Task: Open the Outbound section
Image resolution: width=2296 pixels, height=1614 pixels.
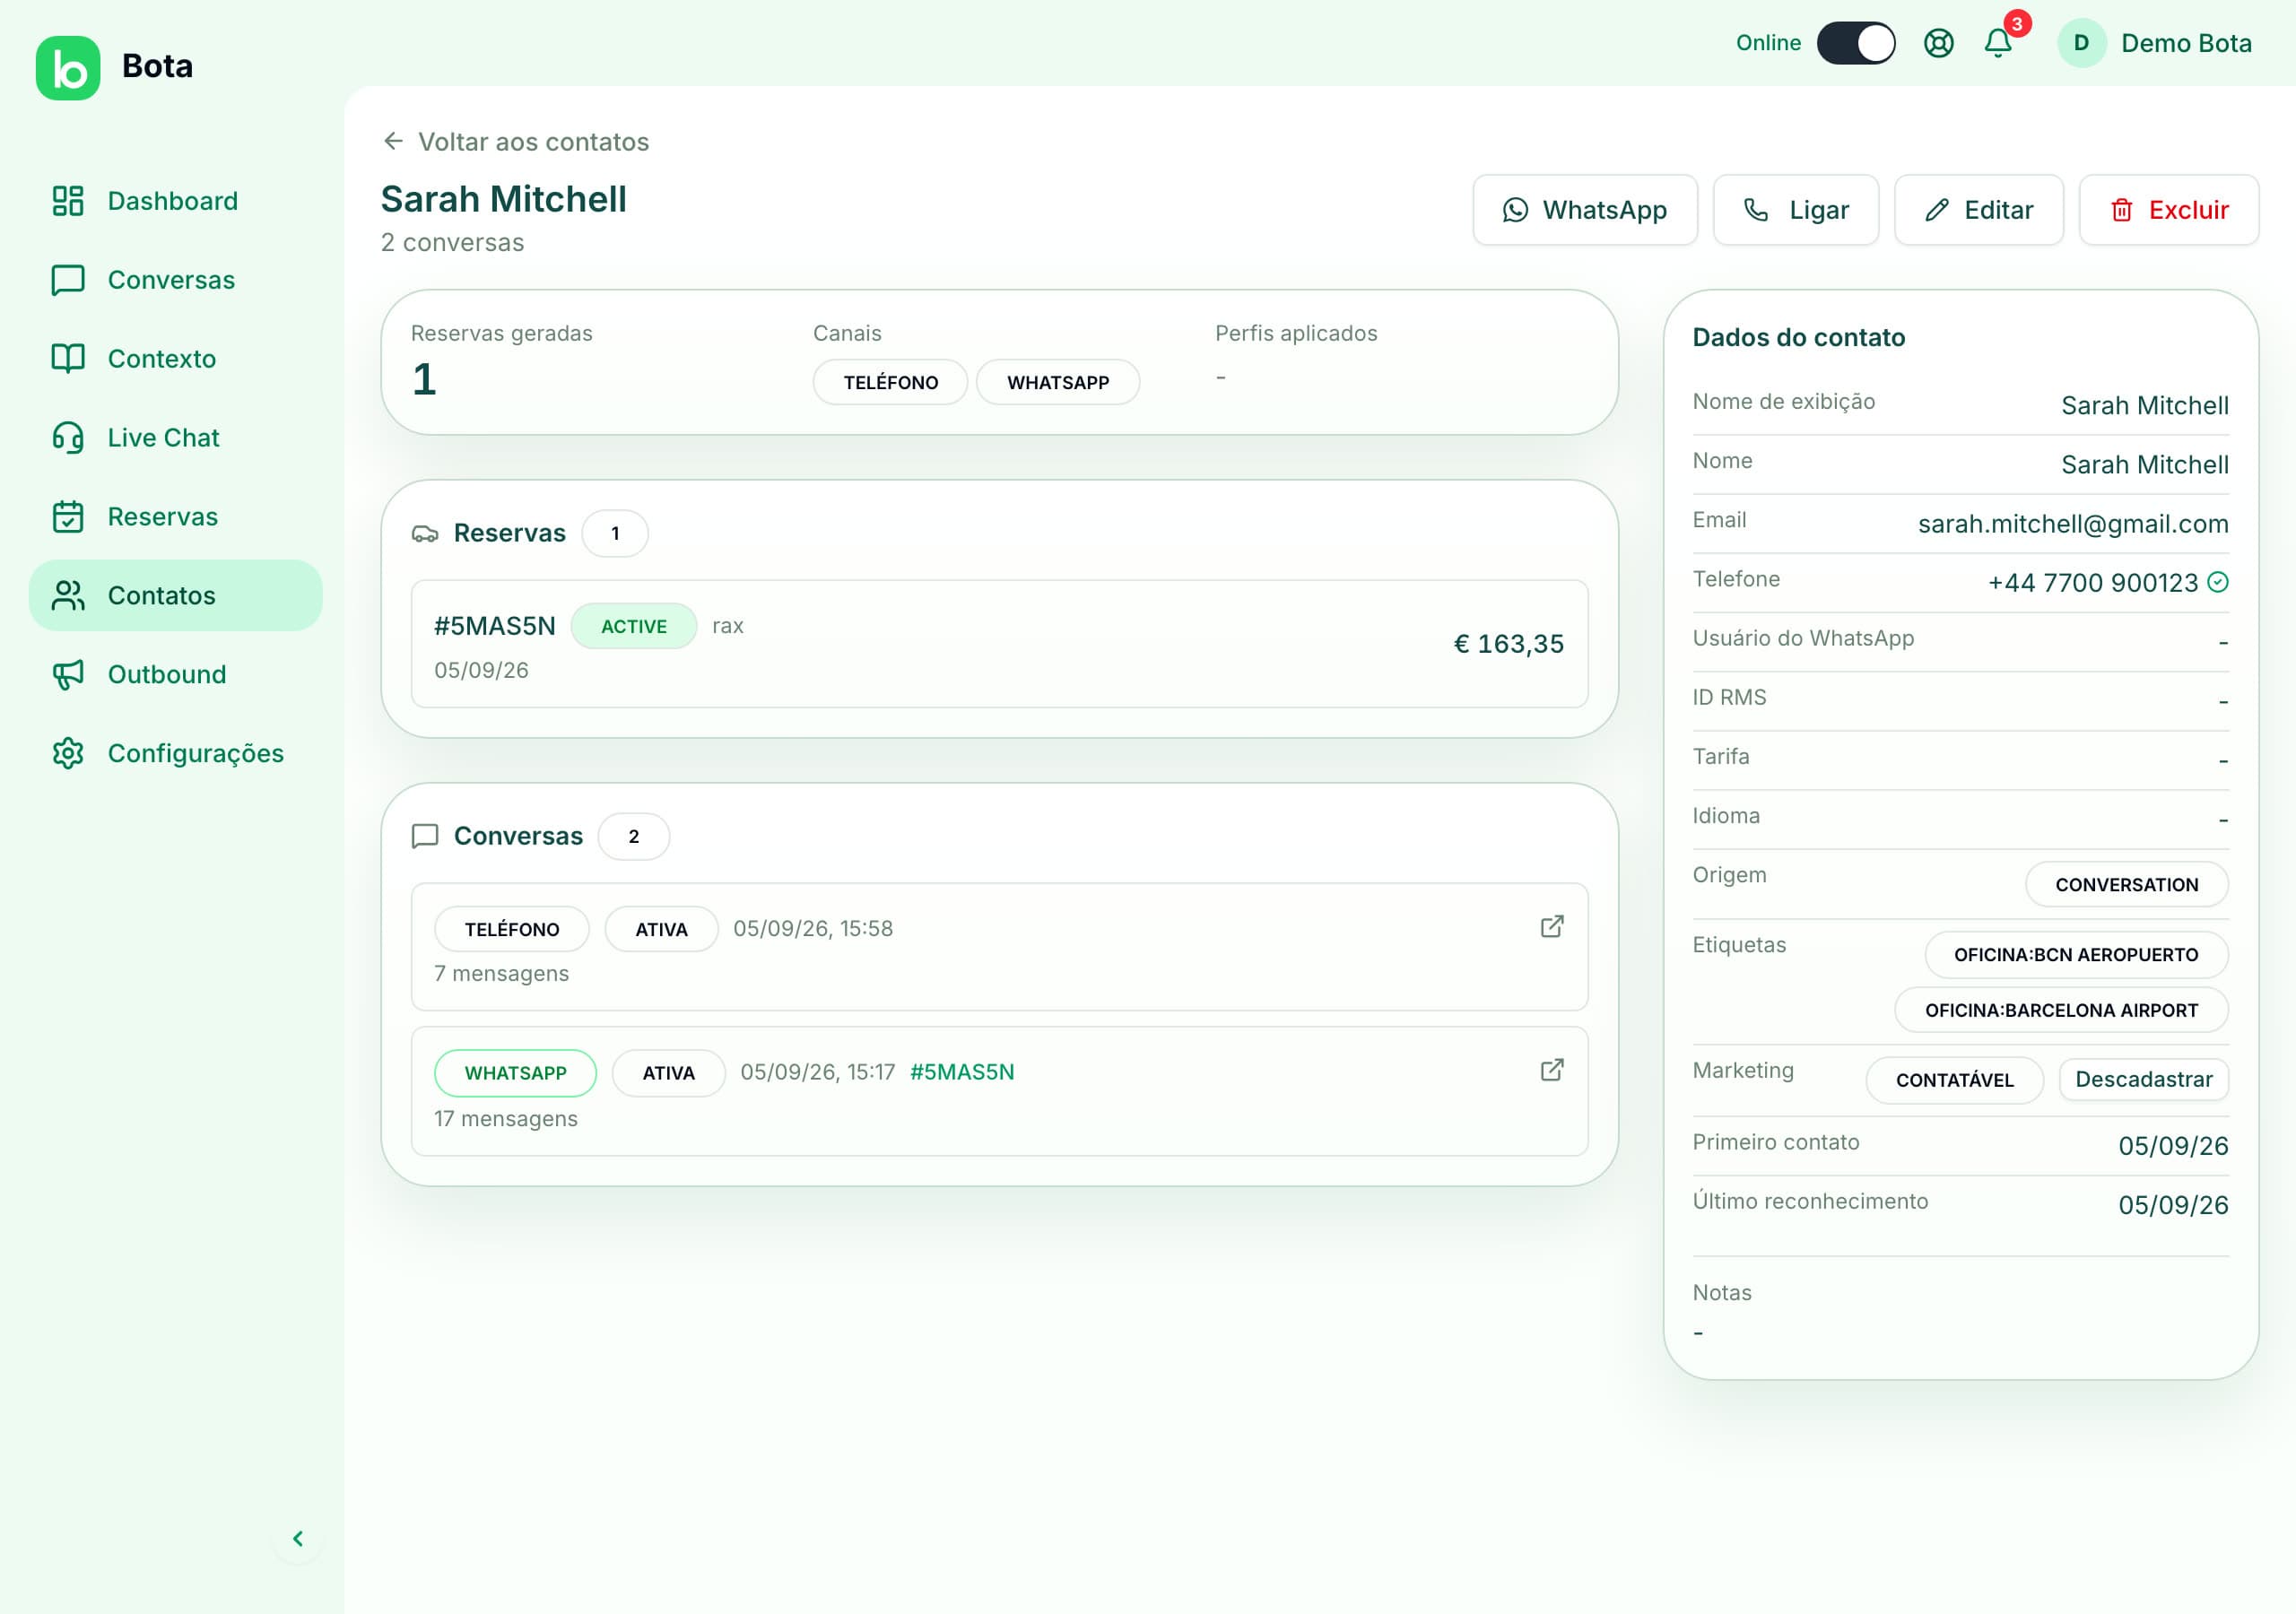Action: click(x=176, y=675)
